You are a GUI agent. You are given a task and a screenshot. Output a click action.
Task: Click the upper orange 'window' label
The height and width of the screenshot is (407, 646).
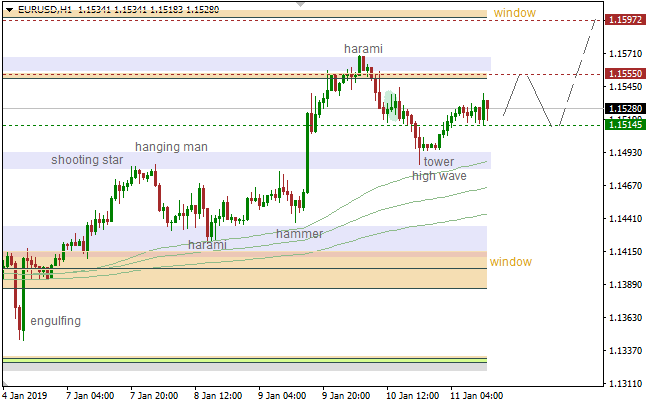pyautogui.click(x=514, y=13)
